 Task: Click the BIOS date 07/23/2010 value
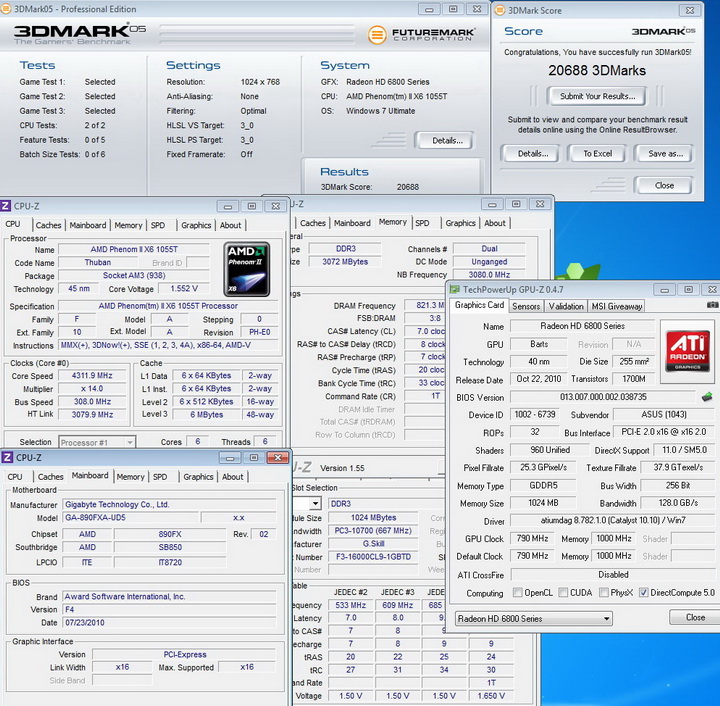coord(169,622)
